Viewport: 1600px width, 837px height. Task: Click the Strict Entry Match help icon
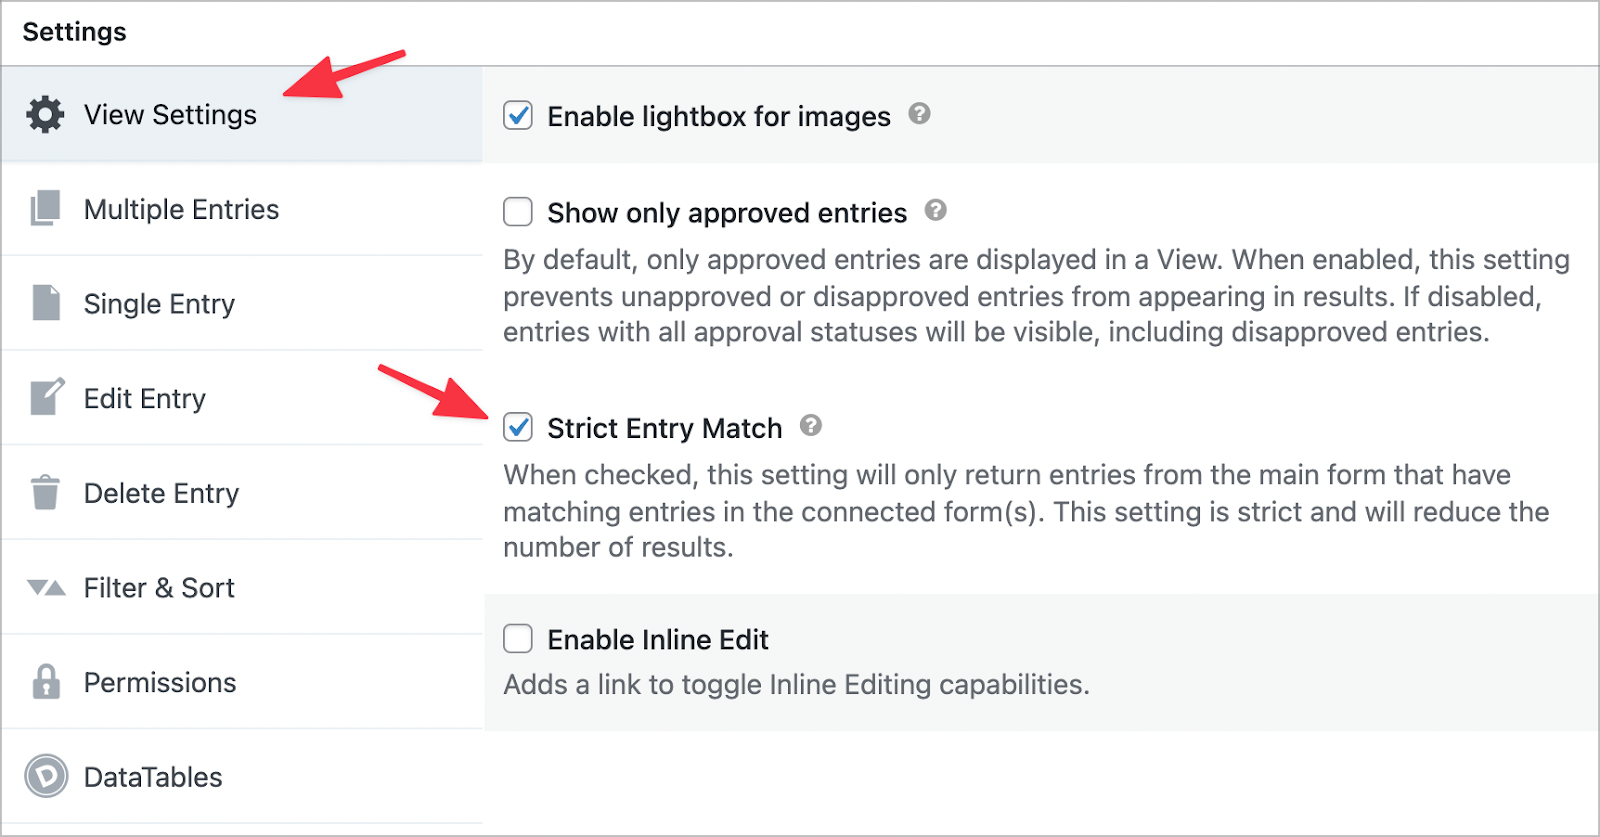(x=813, y=425)
